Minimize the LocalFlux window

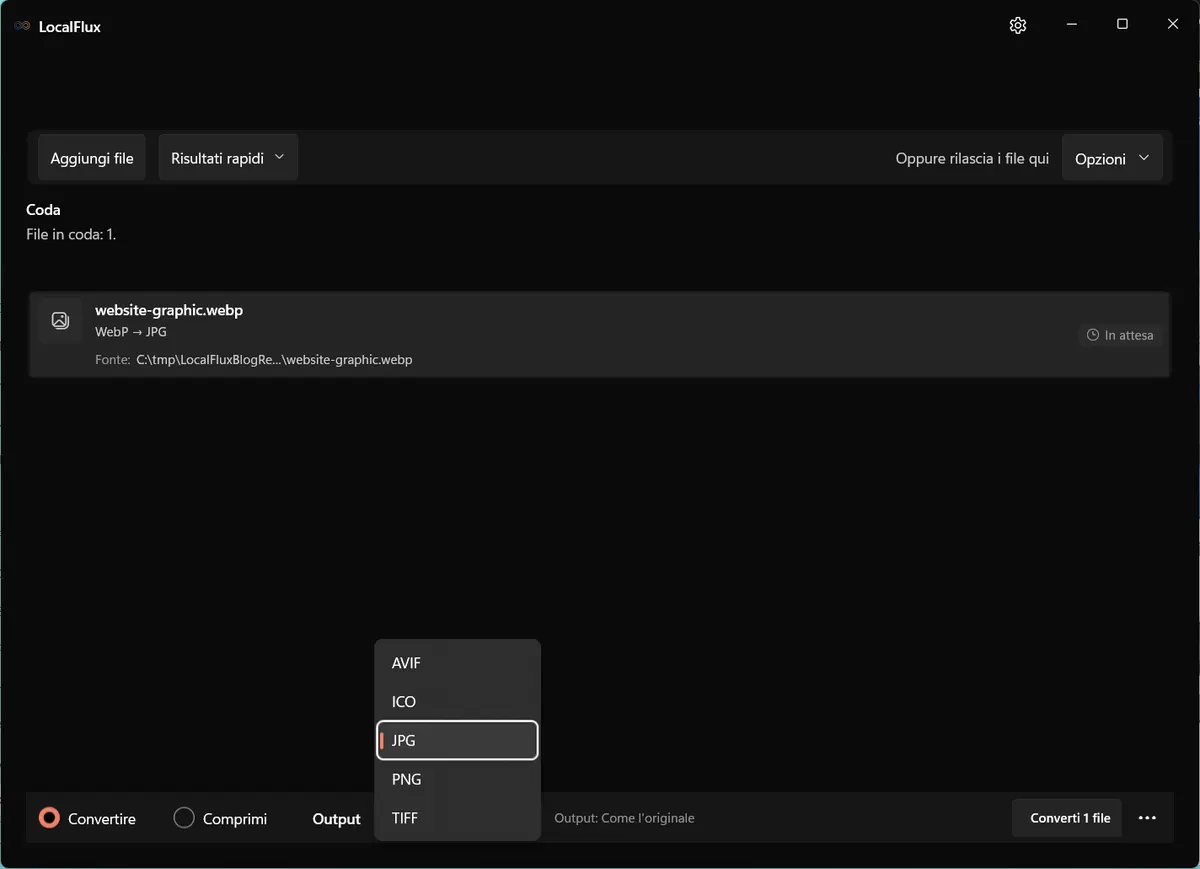1071,25
